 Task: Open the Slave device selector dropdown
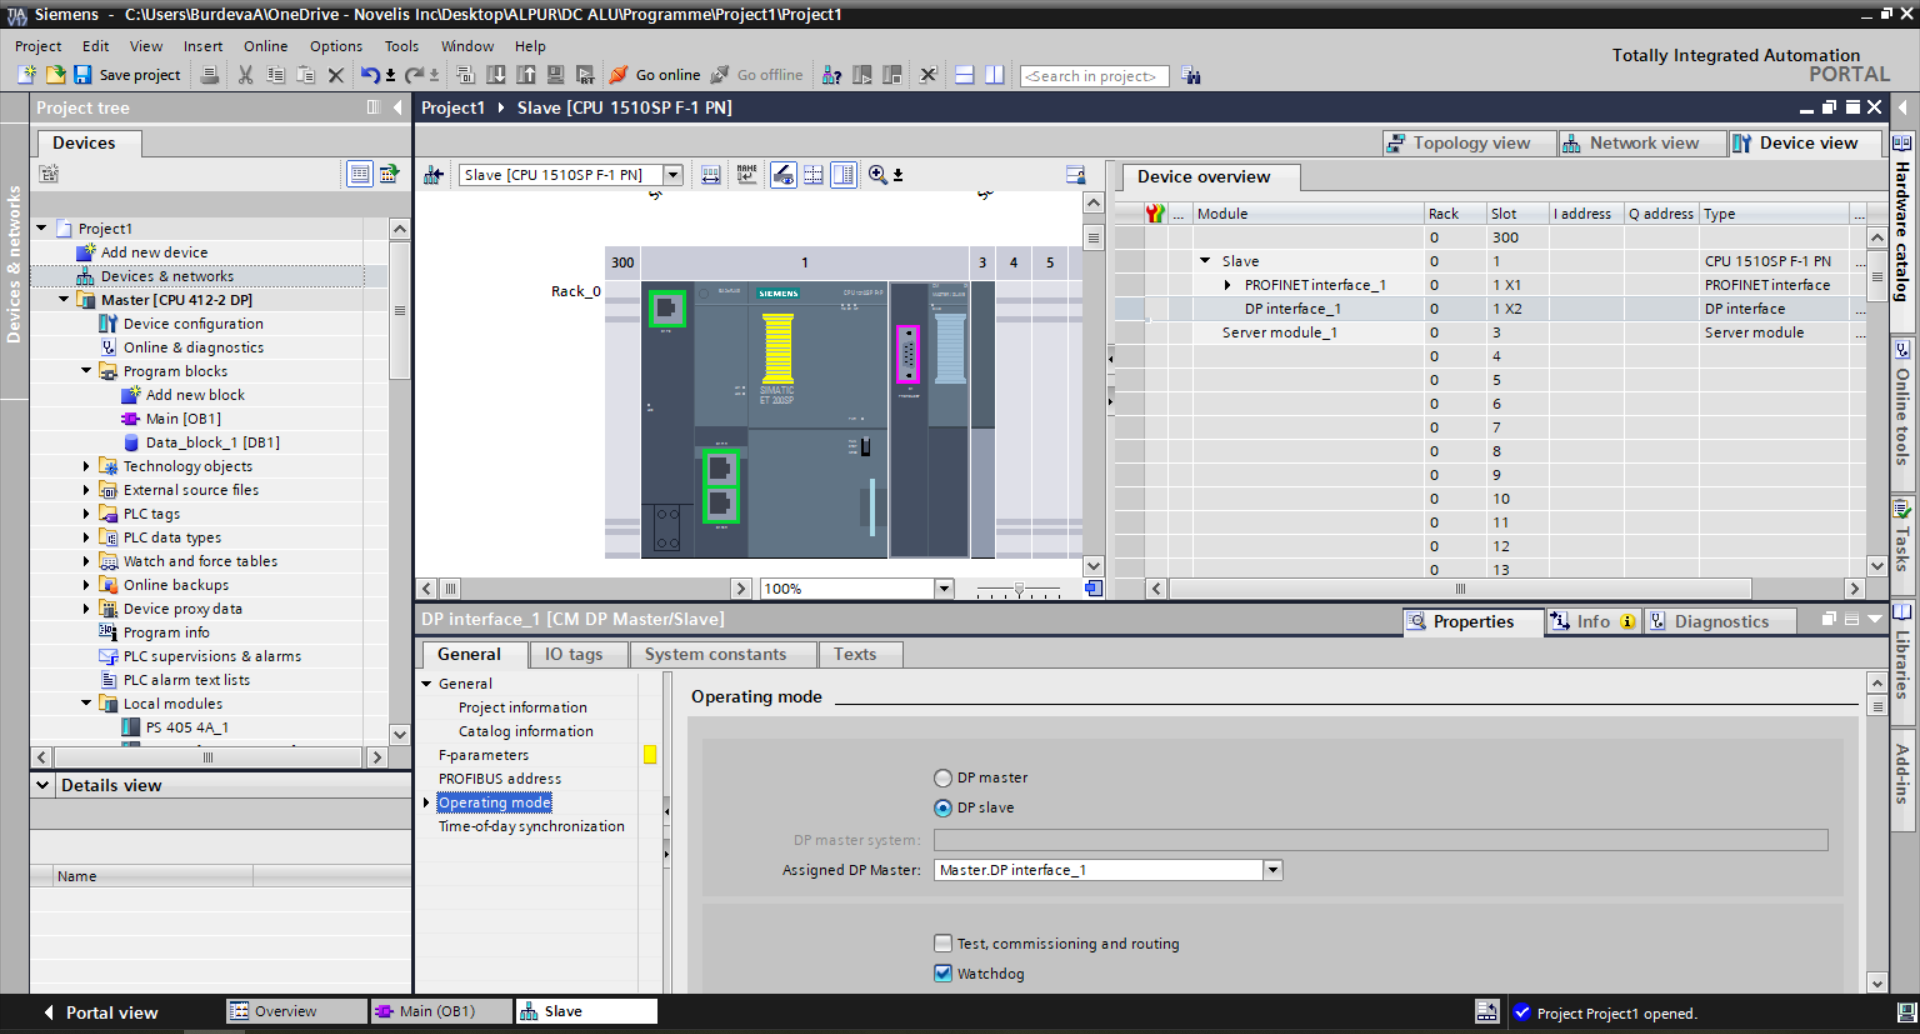pyautogui.click(x=673, y=175)
